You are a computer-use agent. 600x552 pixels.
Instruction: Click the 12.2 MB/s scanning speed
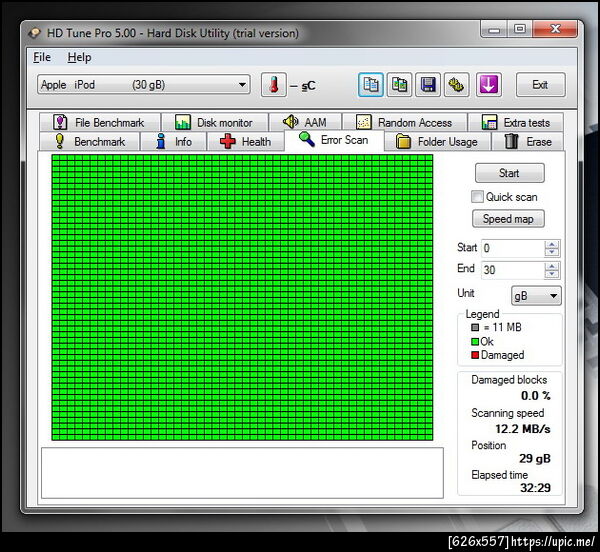coord(523,429)
